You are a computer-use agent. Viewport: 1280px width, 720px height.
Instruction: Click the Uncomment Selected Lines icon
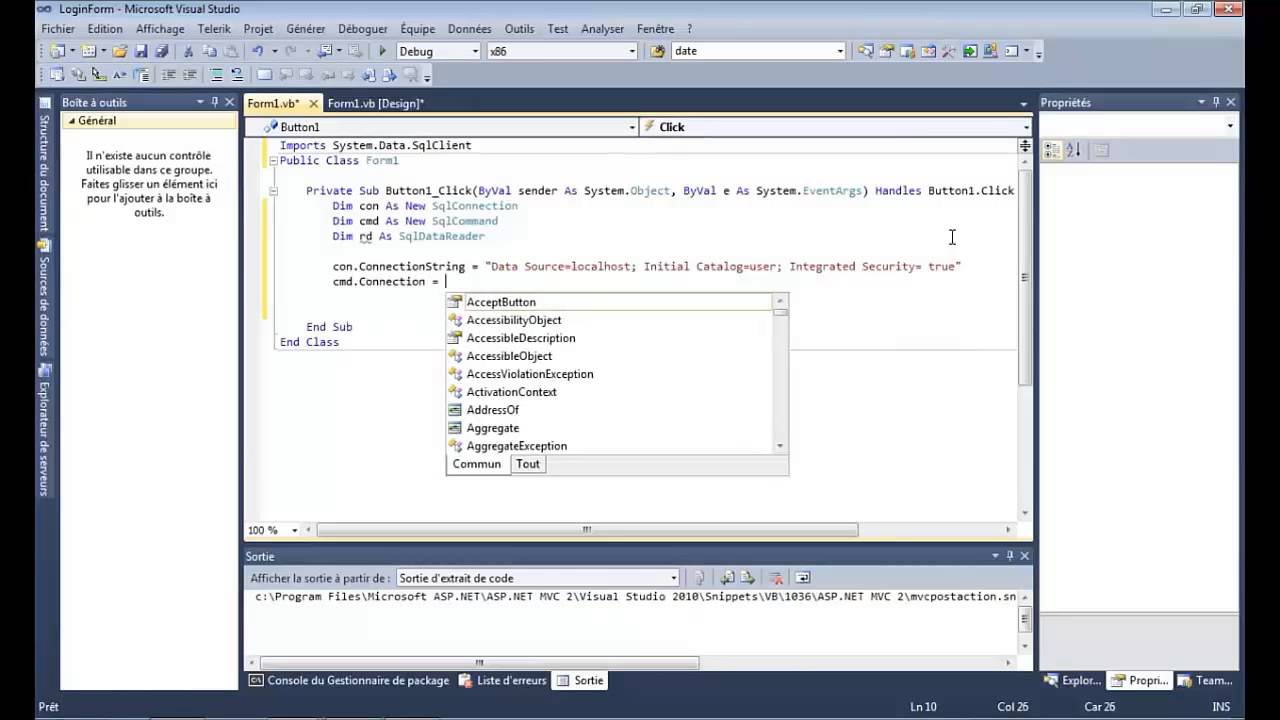point(237,75)
